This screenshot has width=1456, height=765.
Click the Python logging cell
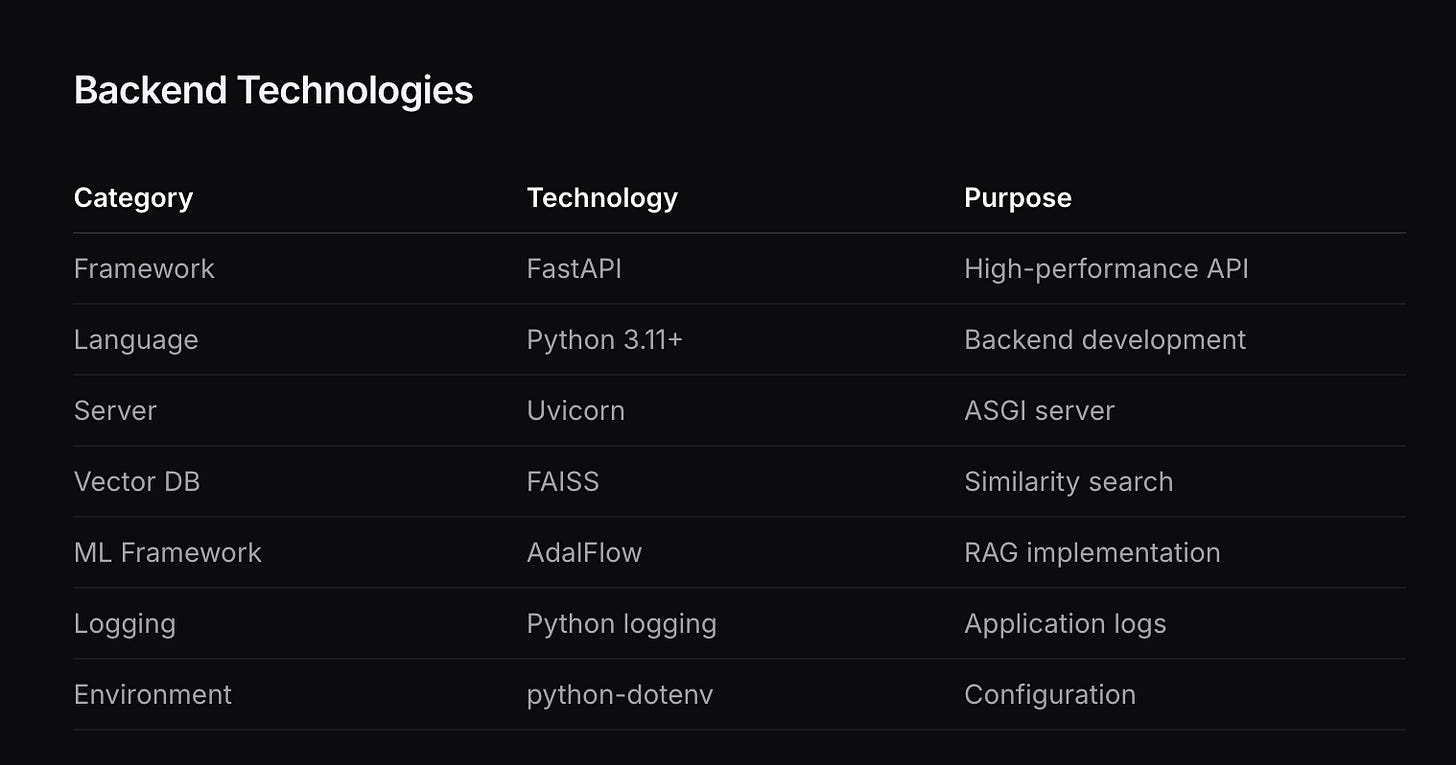coord(622,624)
